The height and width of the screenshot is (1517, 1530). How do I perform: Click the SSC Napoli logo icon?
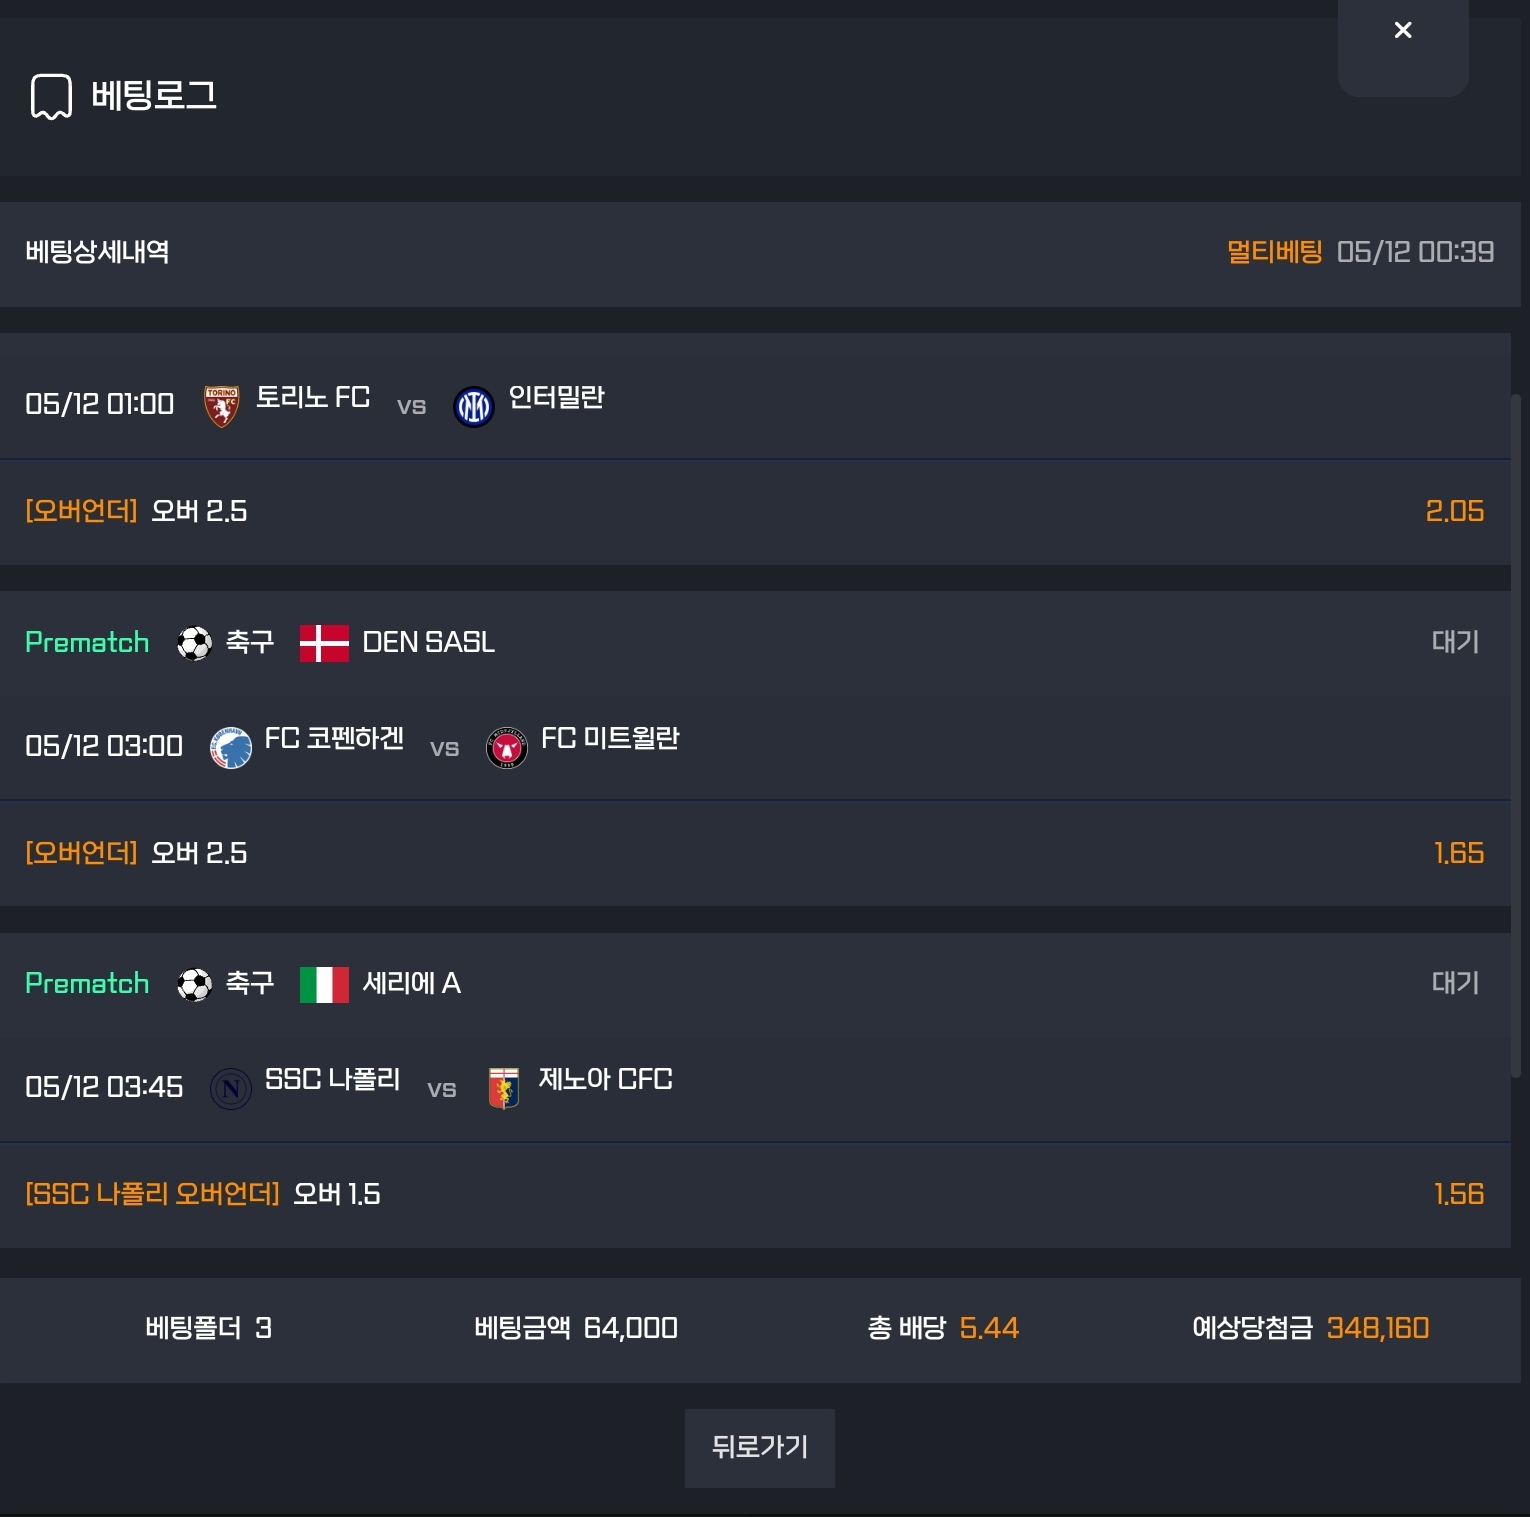231,1089
